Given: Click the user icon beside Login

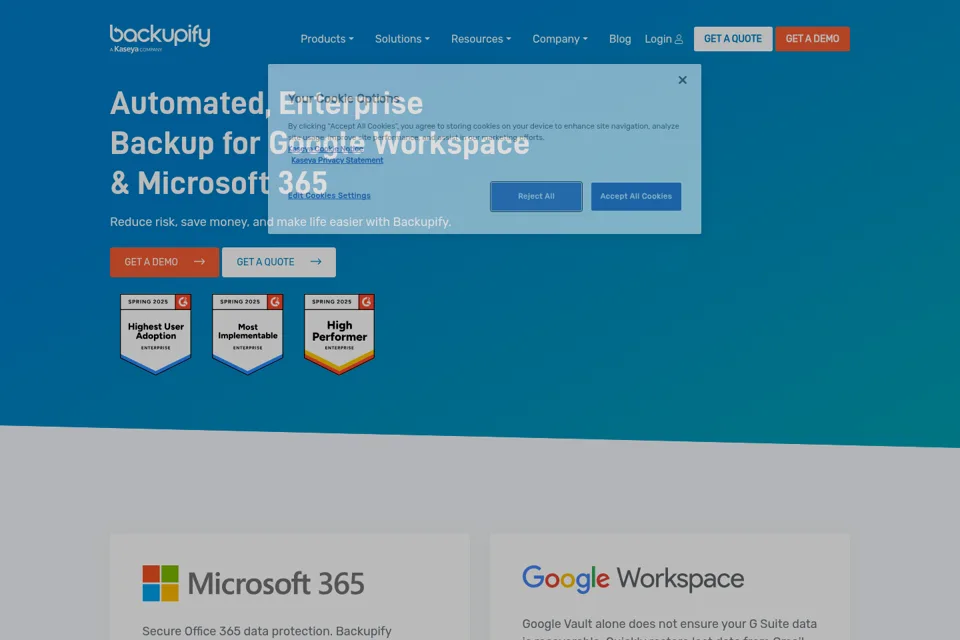Looking at the screenshot, I should 678,39.
